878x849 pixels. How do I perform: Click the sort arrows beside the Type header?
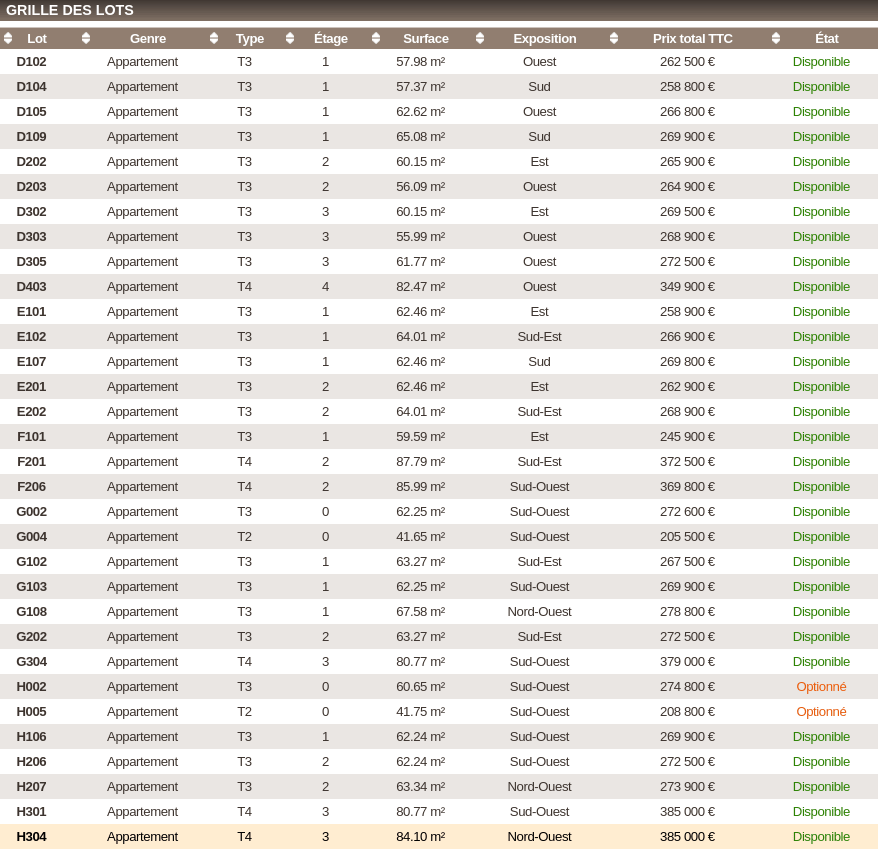click(x=214, y=38)
